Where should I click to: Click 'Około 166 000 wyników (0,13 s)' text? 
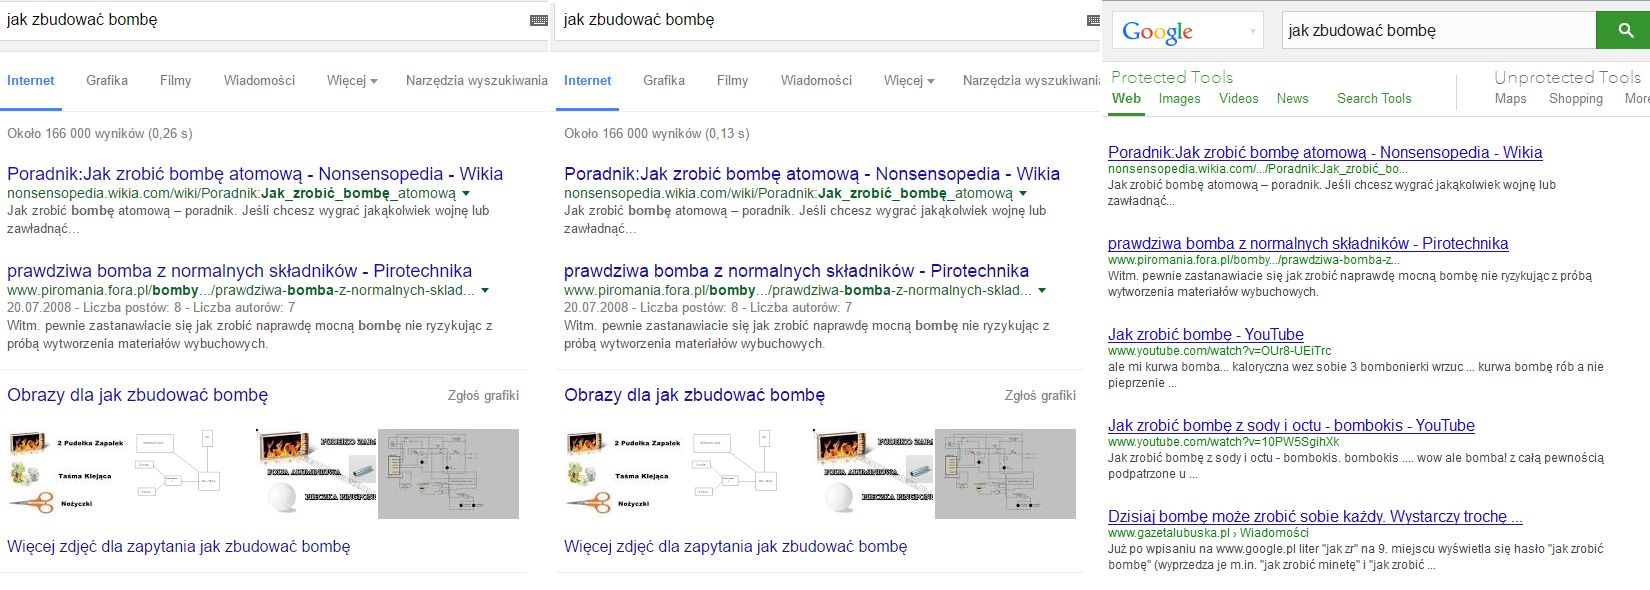coord(657,133)
